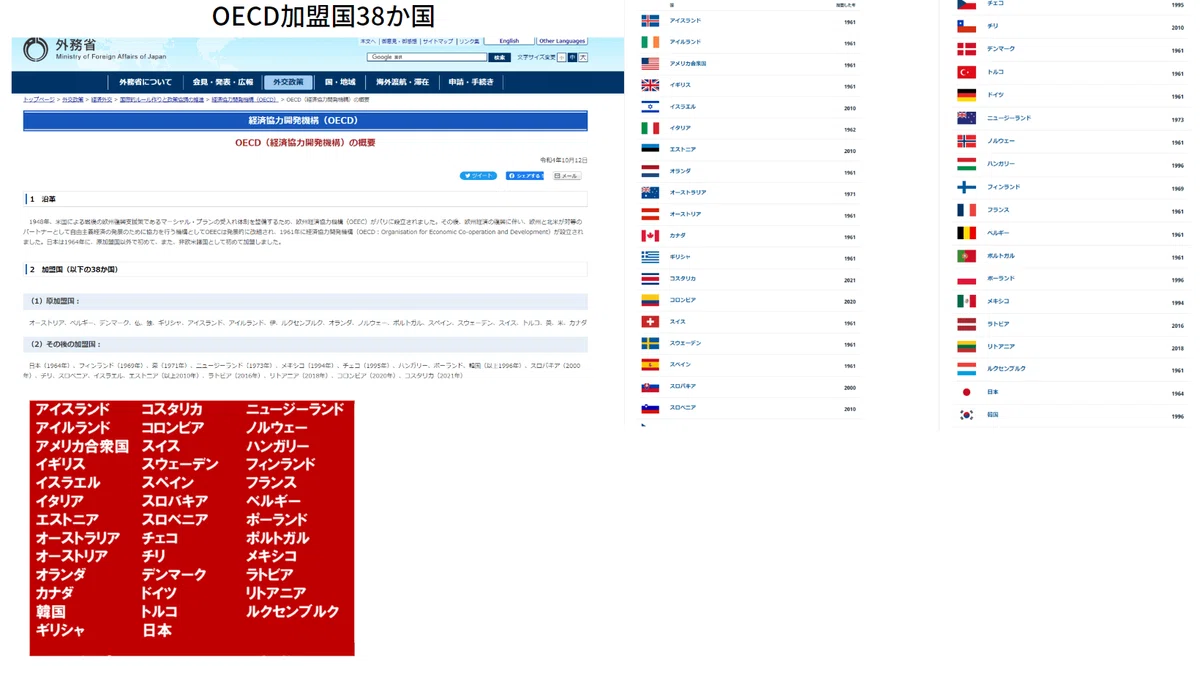
Task: Click the Ministry of Foreign Affairs logo
Action: click(36, 49)
